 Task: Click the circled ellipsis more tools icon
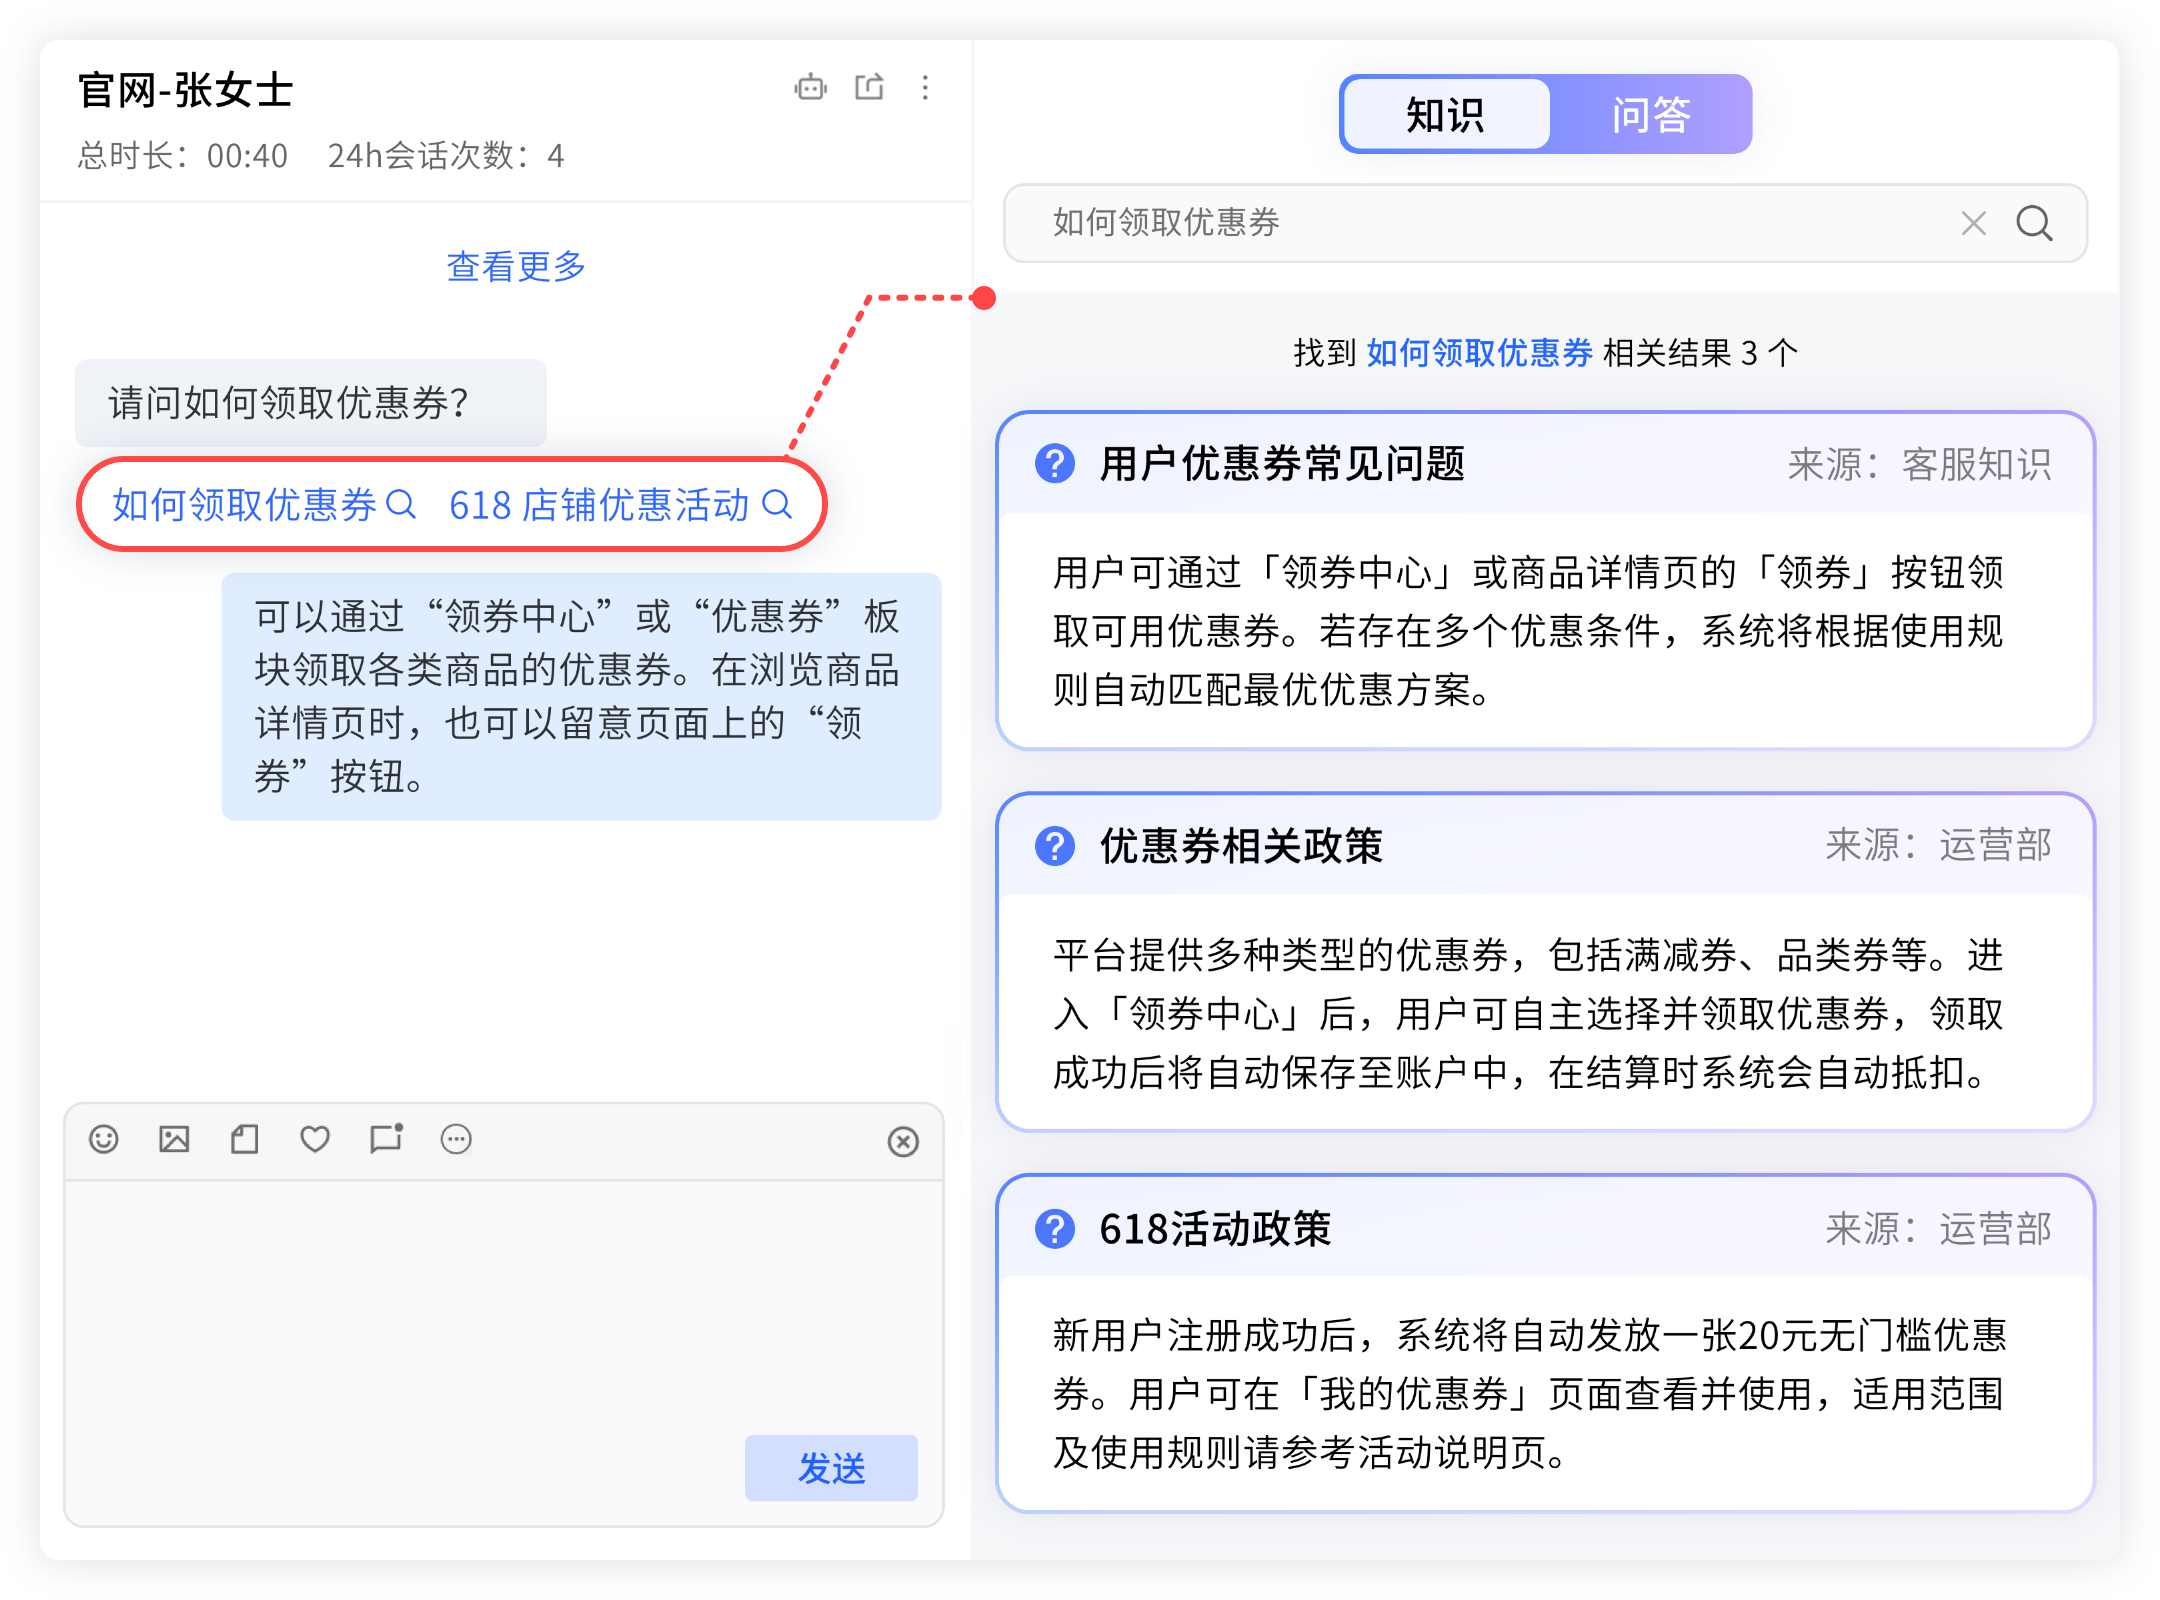456,1139
